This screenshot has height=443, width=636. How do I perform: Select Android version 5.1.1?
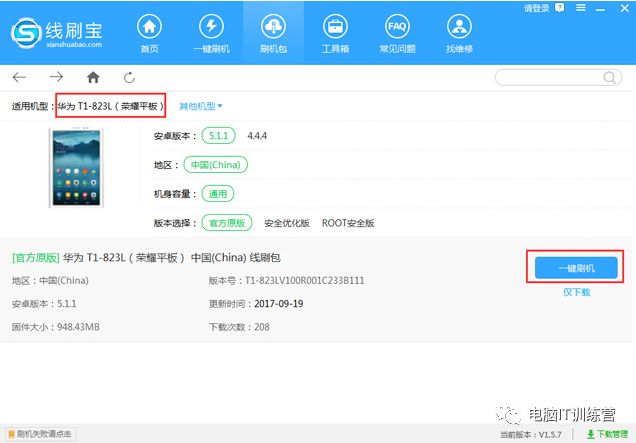tap(219, 136)
